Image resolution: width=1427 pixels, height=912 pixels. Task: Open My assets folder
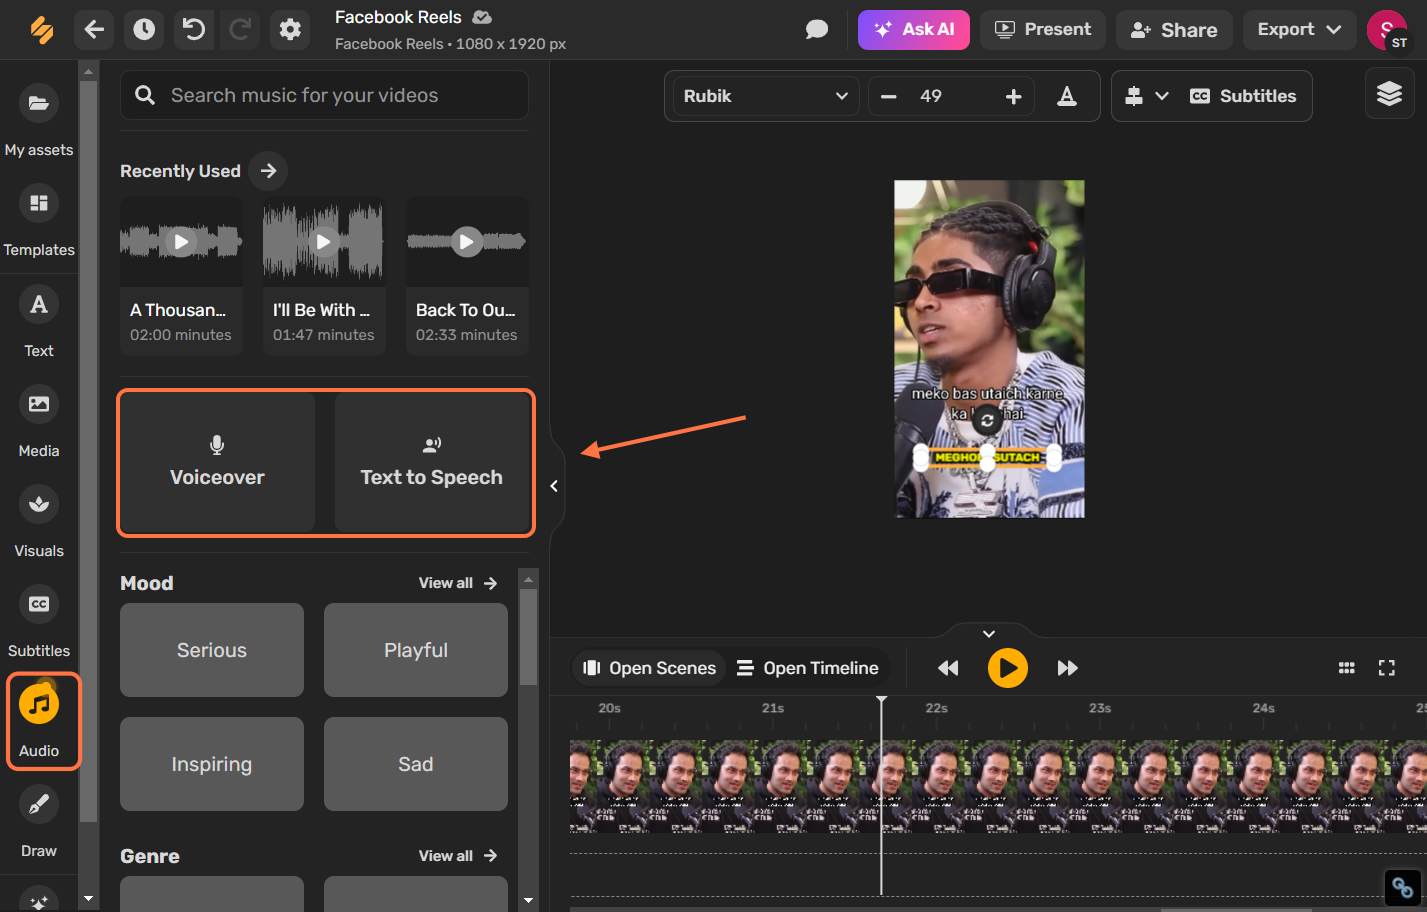pos(39,120)
